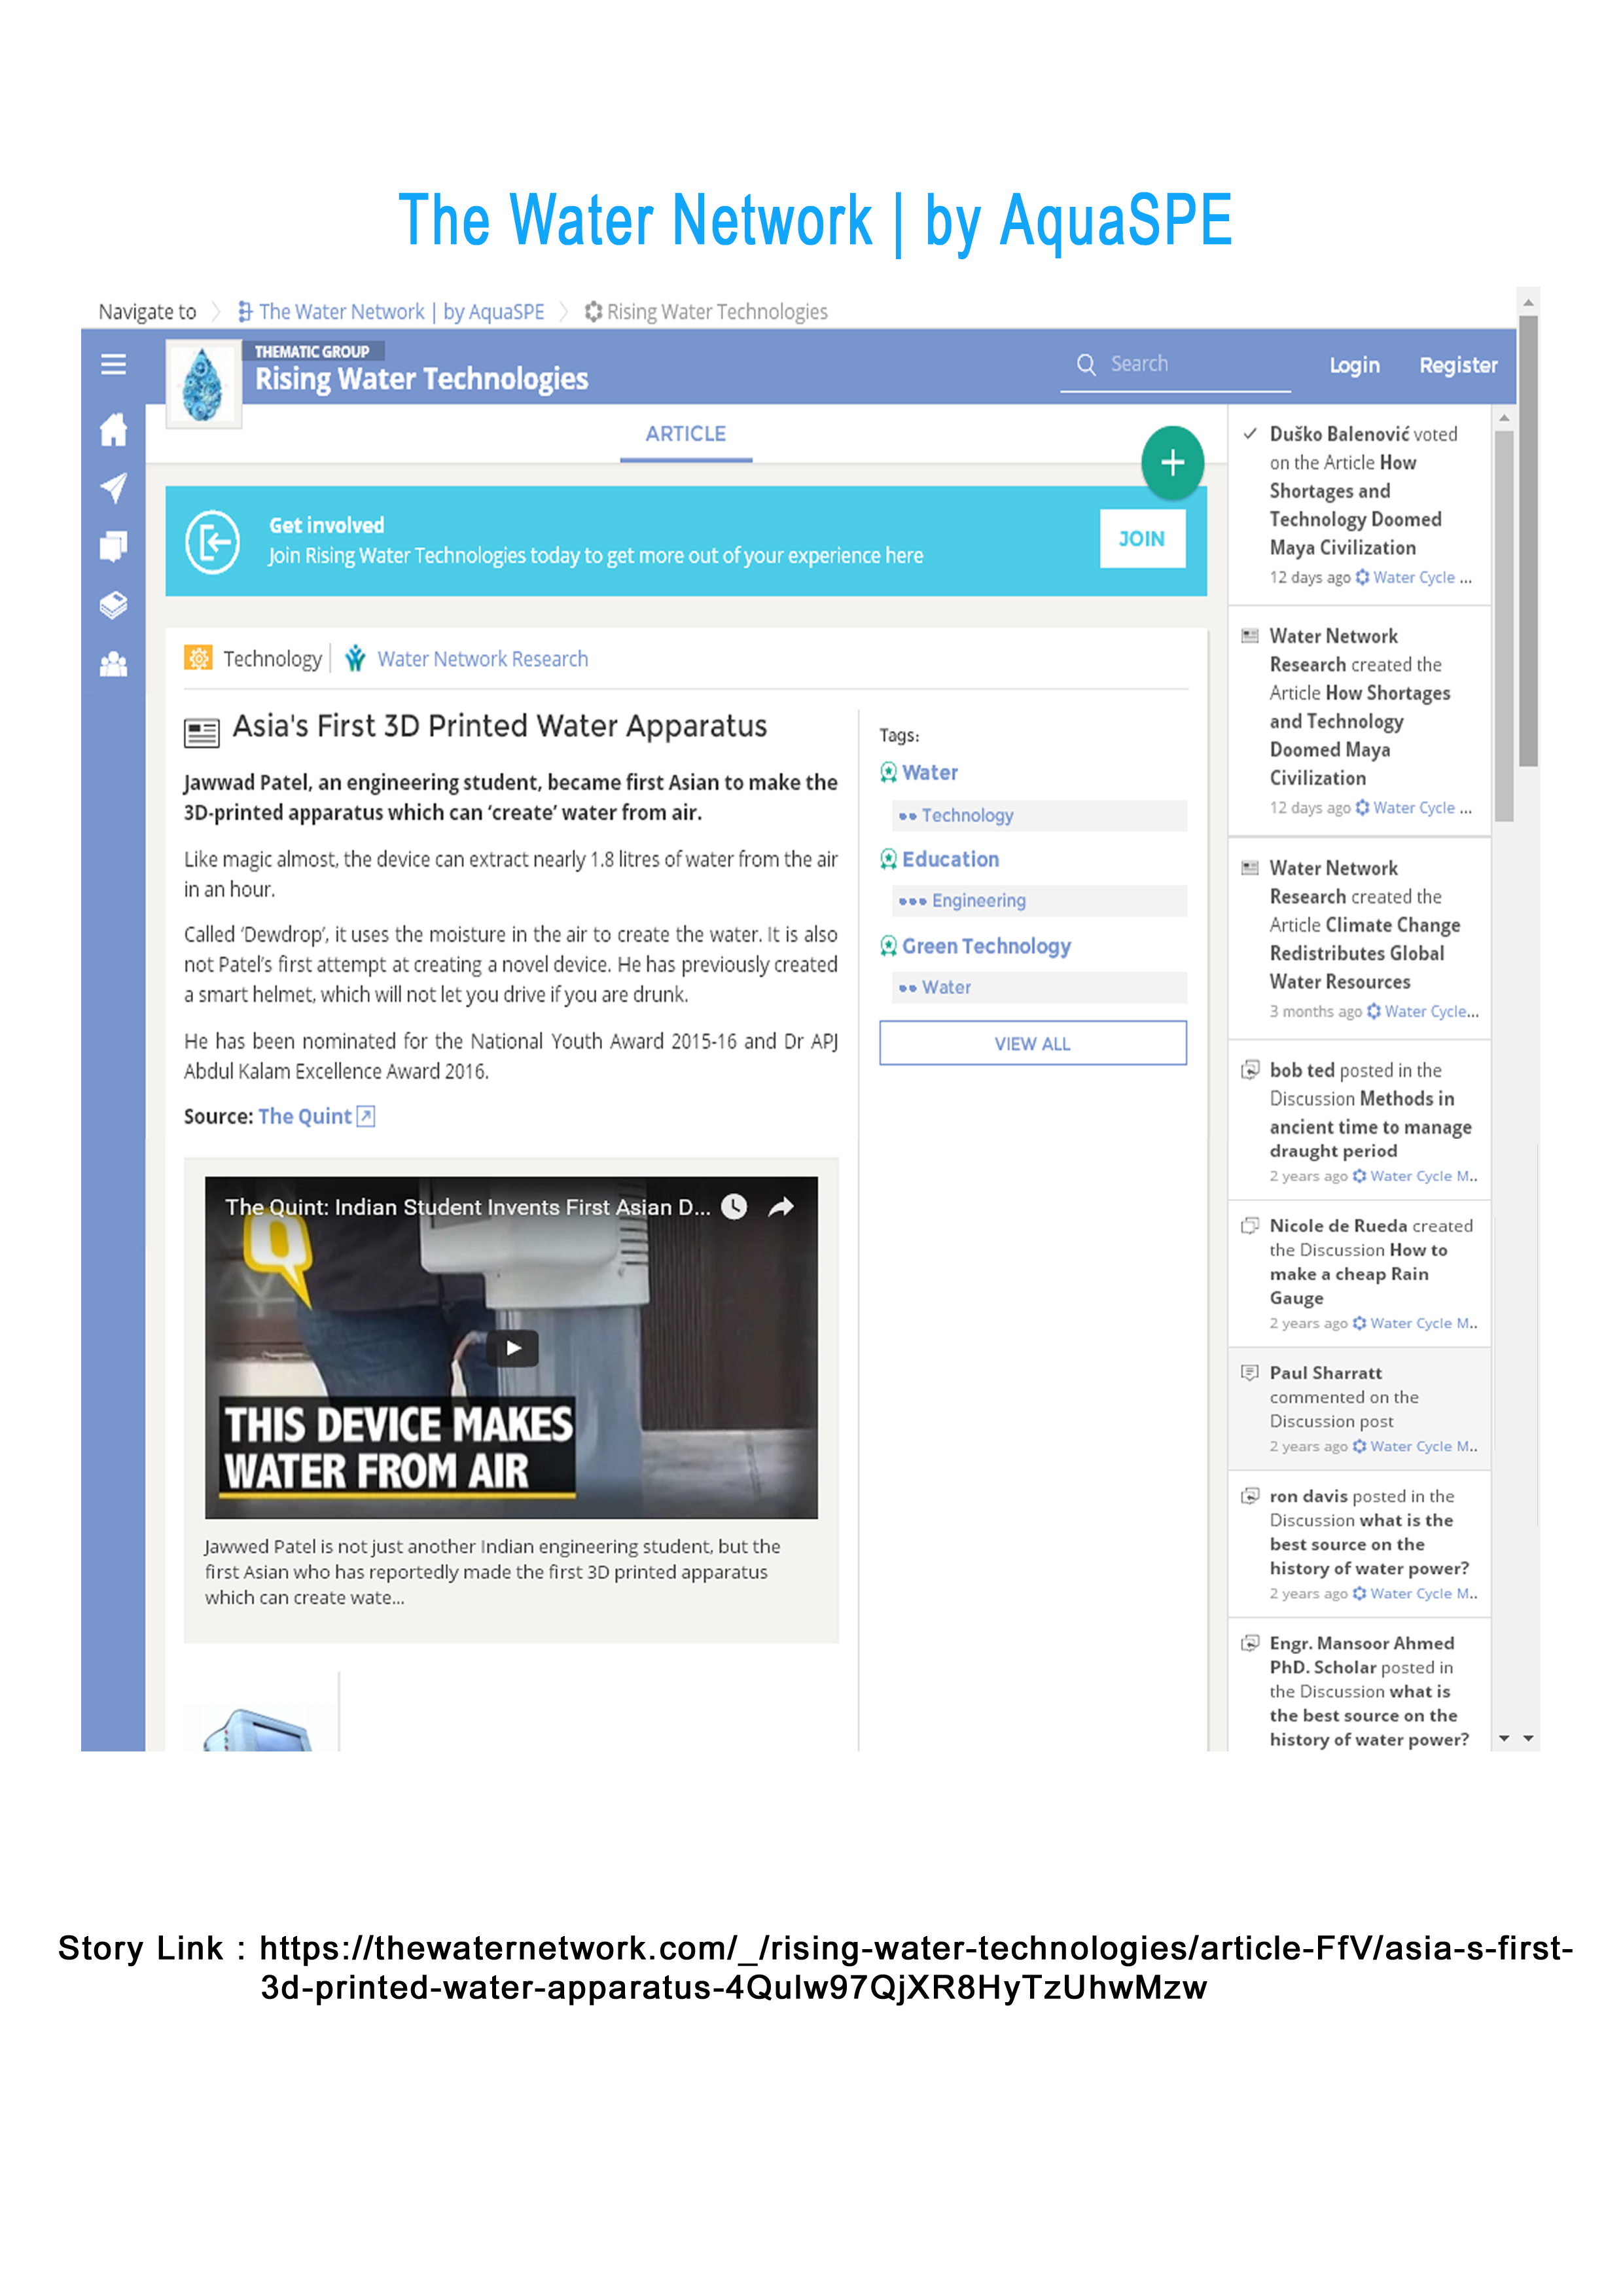The width and height of the screenshot is (1623, 2296).
Task: Click the activity feed scrollbar thumb
Action: tap(1504, 626)
